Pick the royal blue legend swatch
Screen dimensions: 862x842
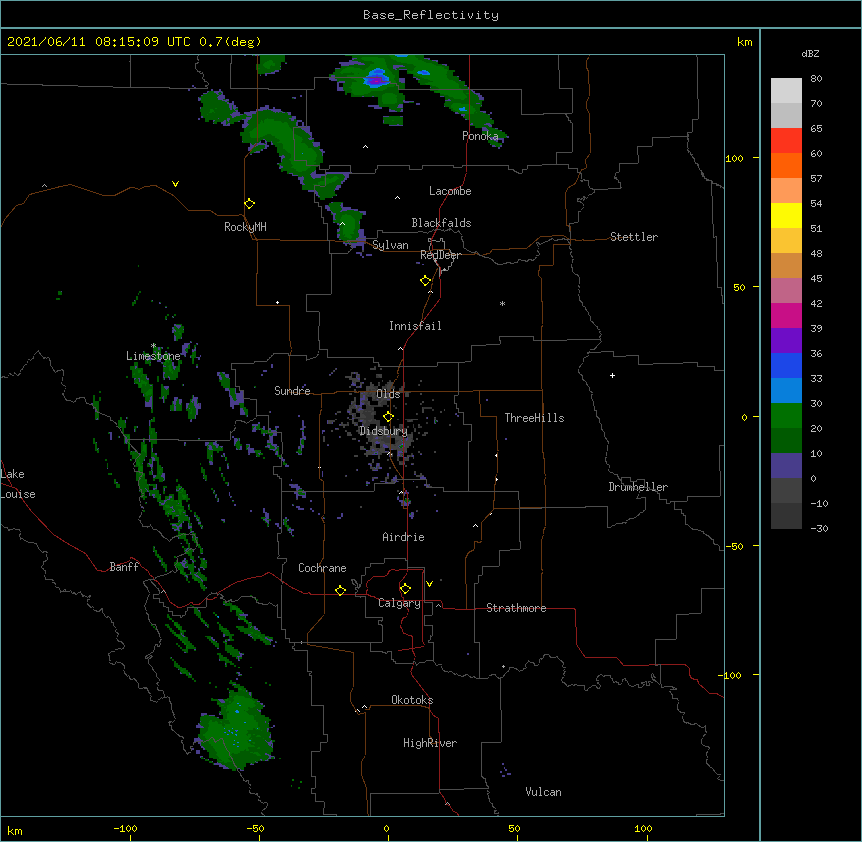786,365
